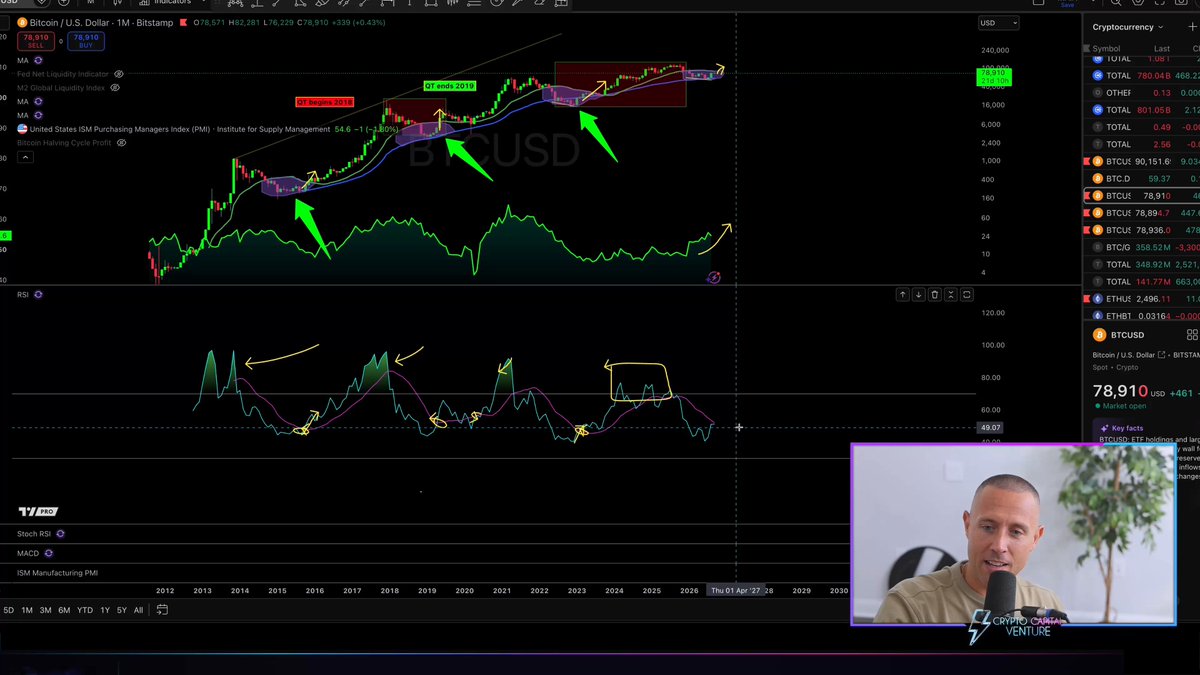This screenshot has height=675, width=1200.
Task: Move the RSI pane down
Action: 918,295
